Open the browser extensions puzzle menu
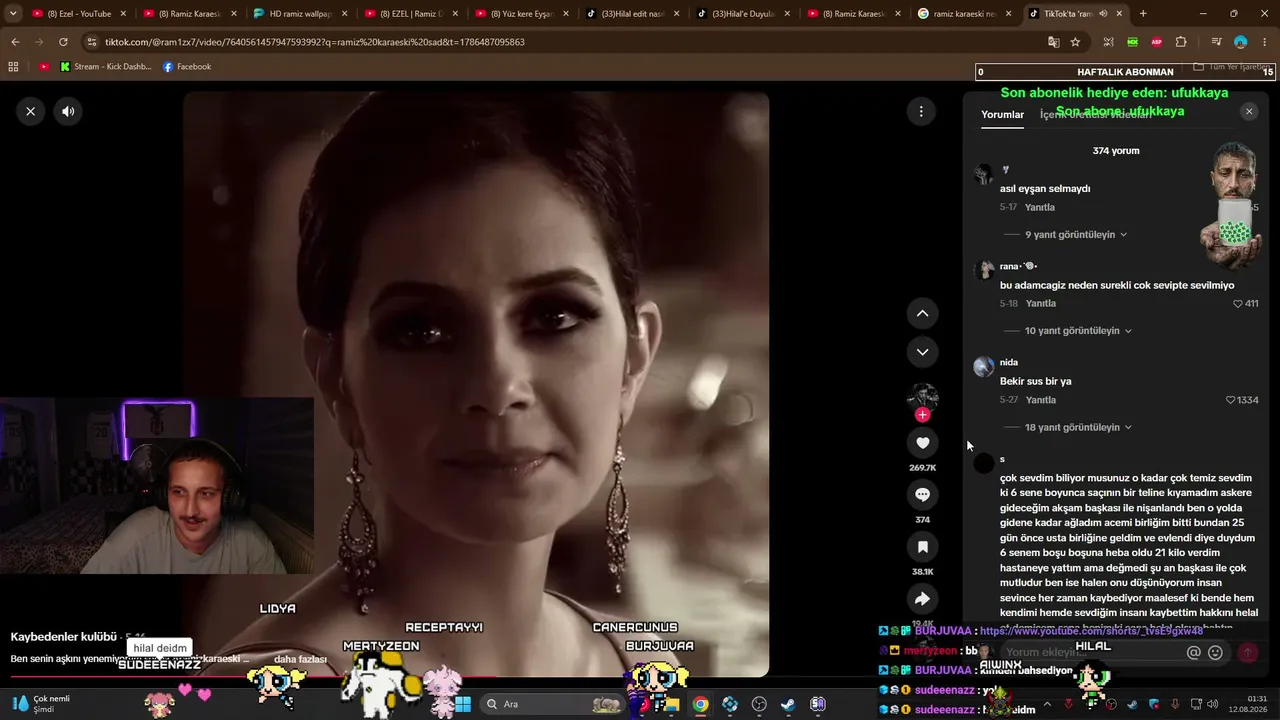Screen dimensions: 1280x720 click(1181, 42)
